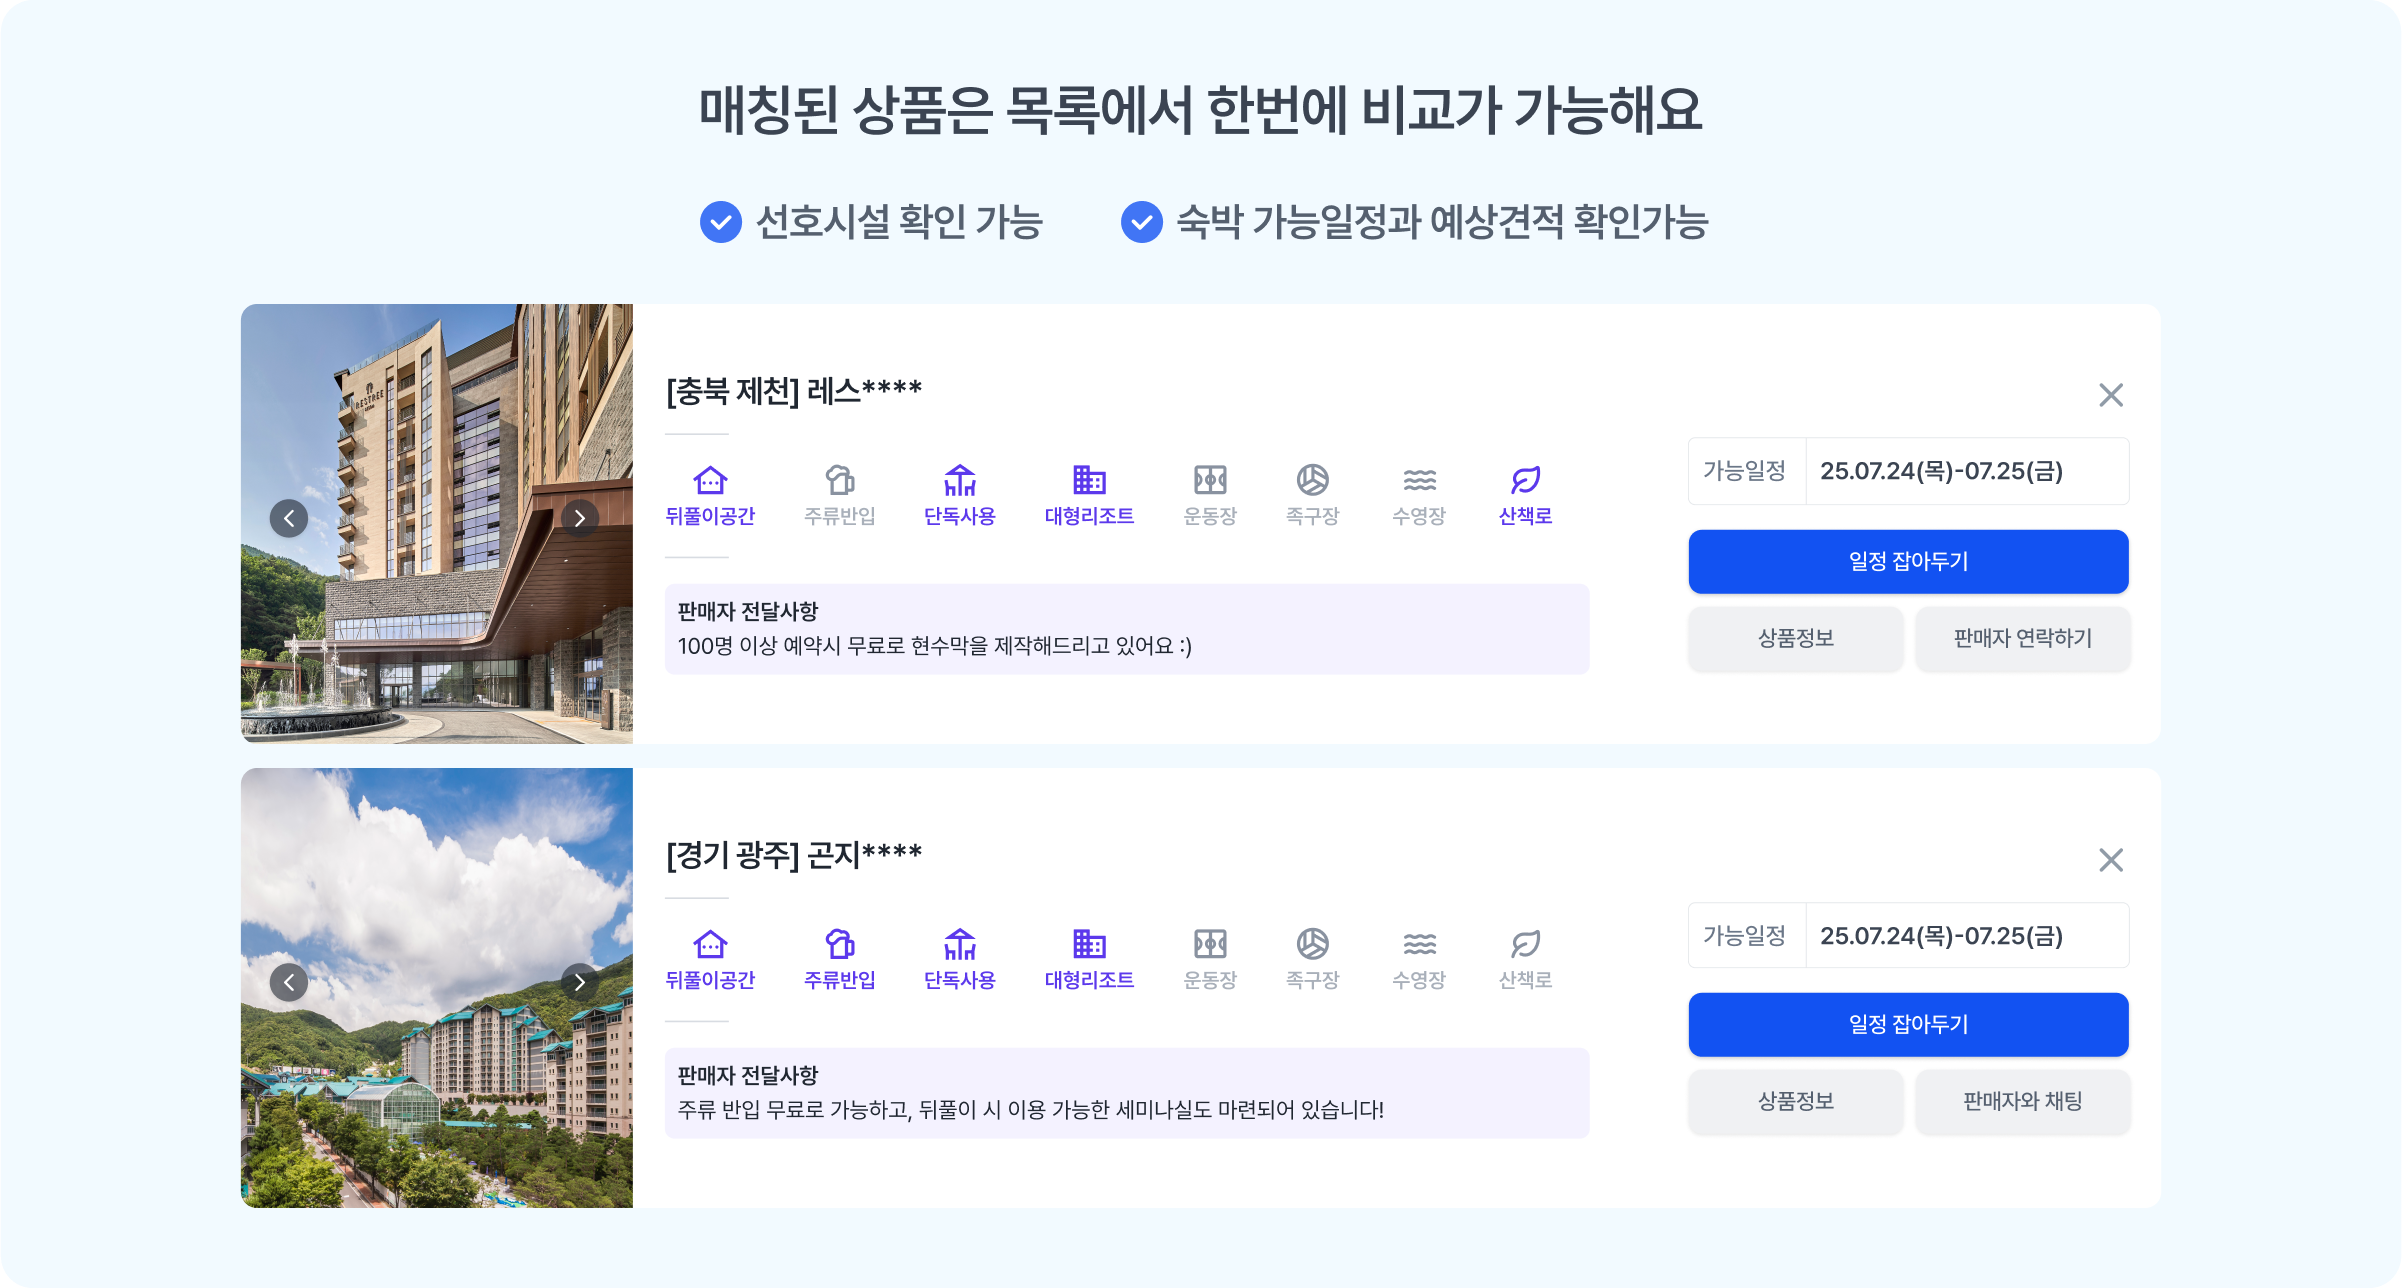Click the 산책로 leaf icon in the 제천 listing
Screen dimensions: 2402x1288
click(x=1525, y=481)
